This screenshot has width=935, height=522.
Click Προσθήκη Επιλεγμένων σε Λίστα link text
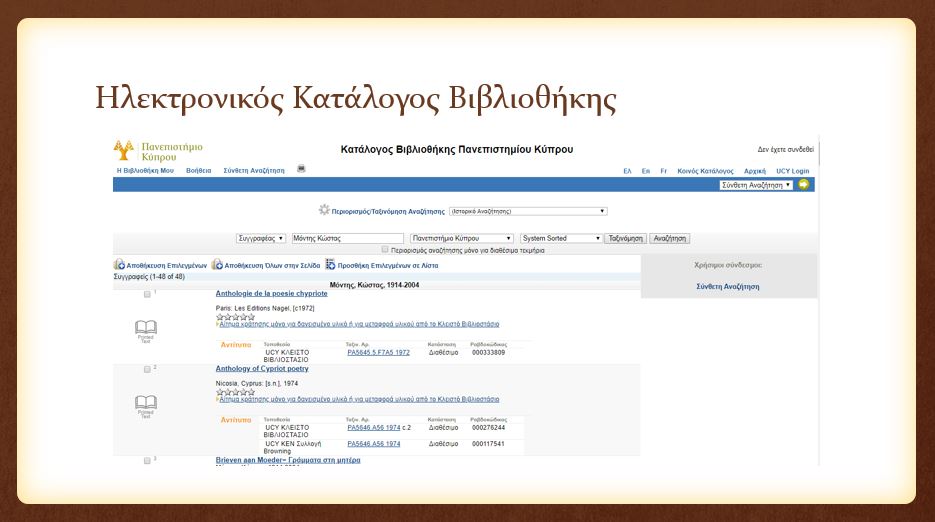click(388, 265)
